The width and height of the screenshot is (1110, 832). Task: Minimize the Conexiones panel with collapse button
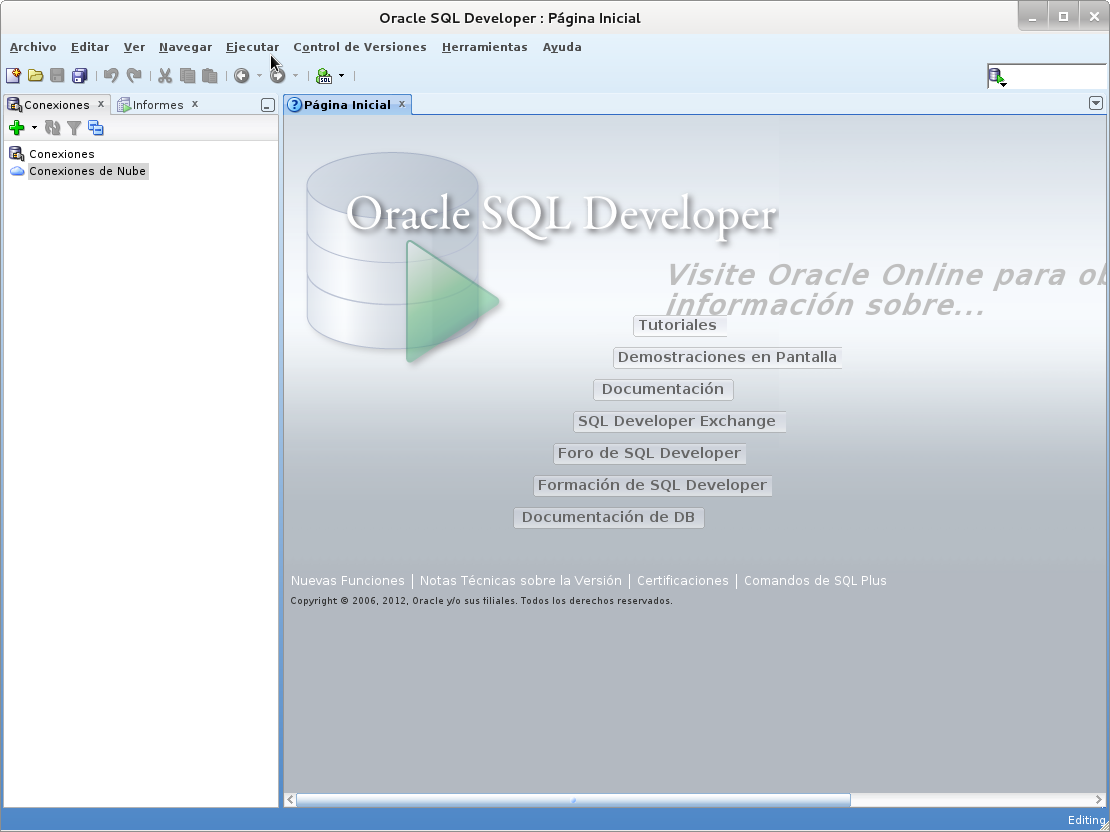(x=267, y=104)
